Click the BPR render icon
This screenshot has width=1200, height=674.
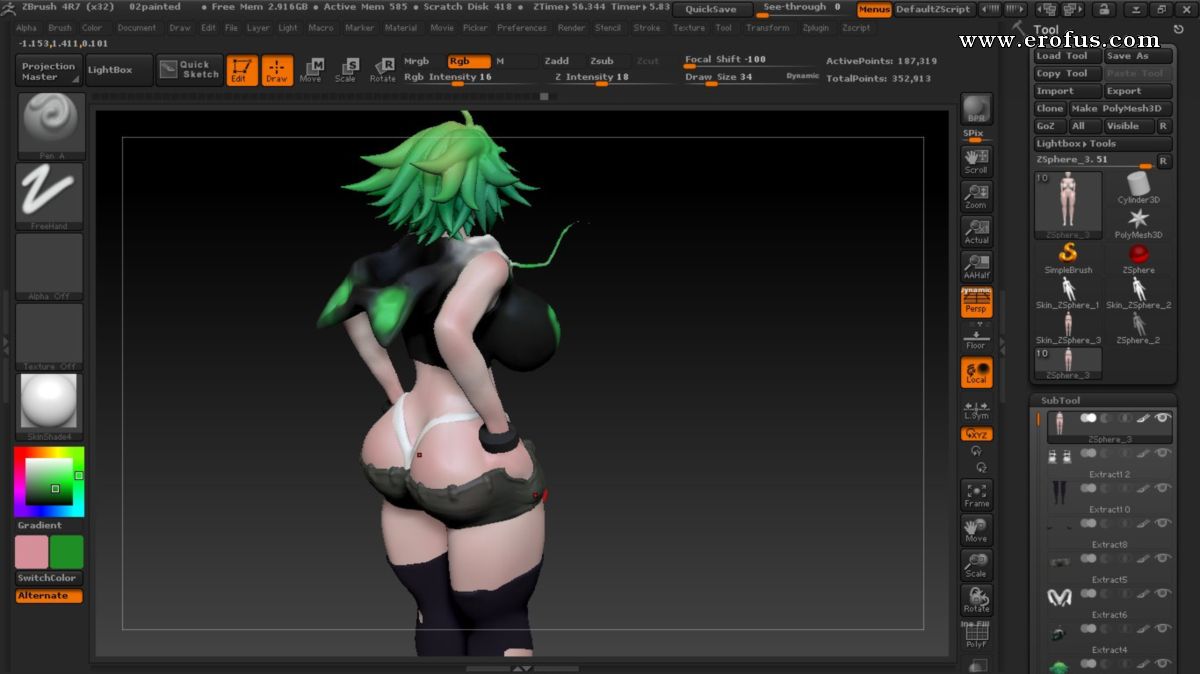click(976, 110)
